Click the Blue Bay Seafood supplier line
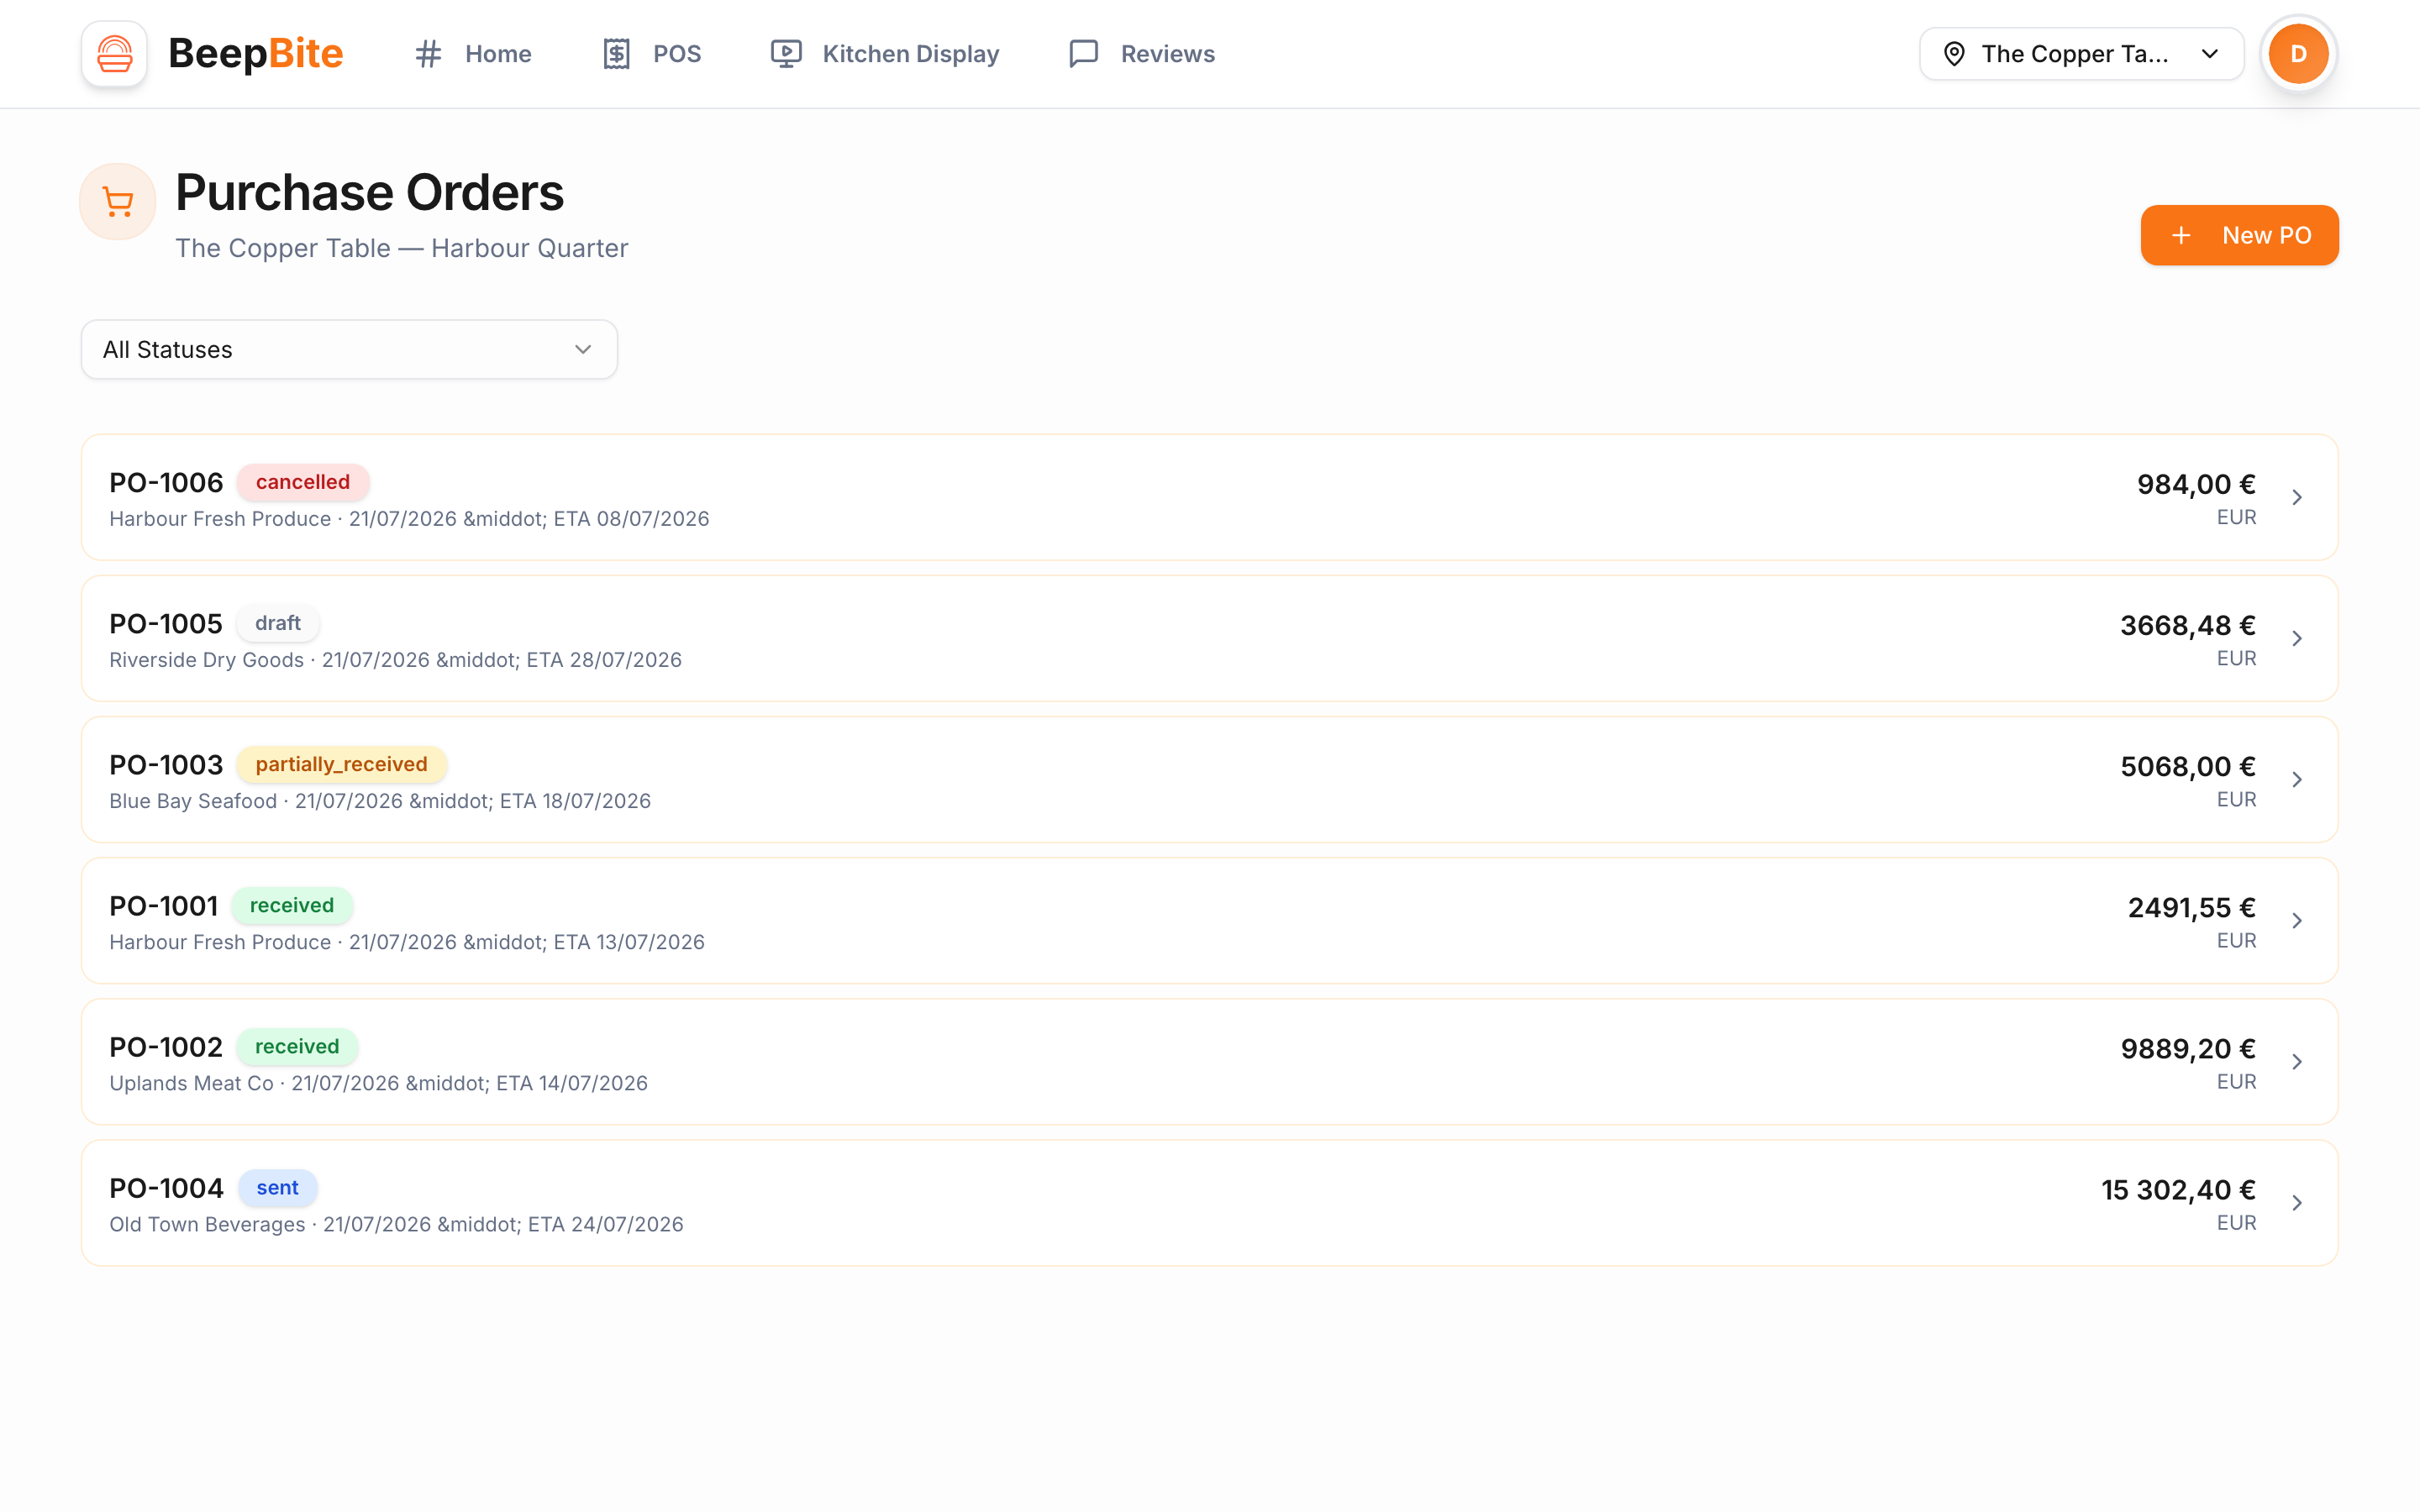 pyautogui.click(x=380, y=801)
